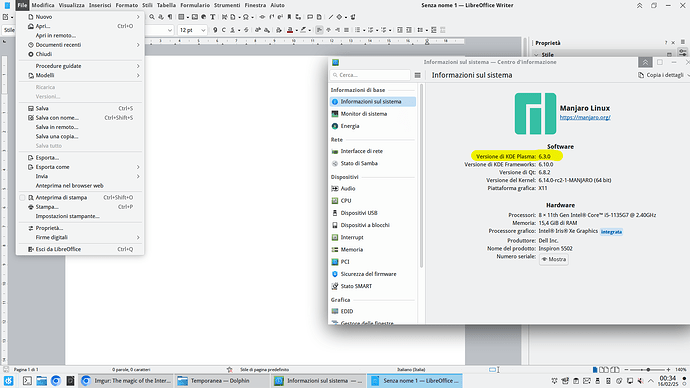The image size is (690, 388).
Task: Toggle Anteprima di stampa in File menu
Action: [x=80, y=198]
